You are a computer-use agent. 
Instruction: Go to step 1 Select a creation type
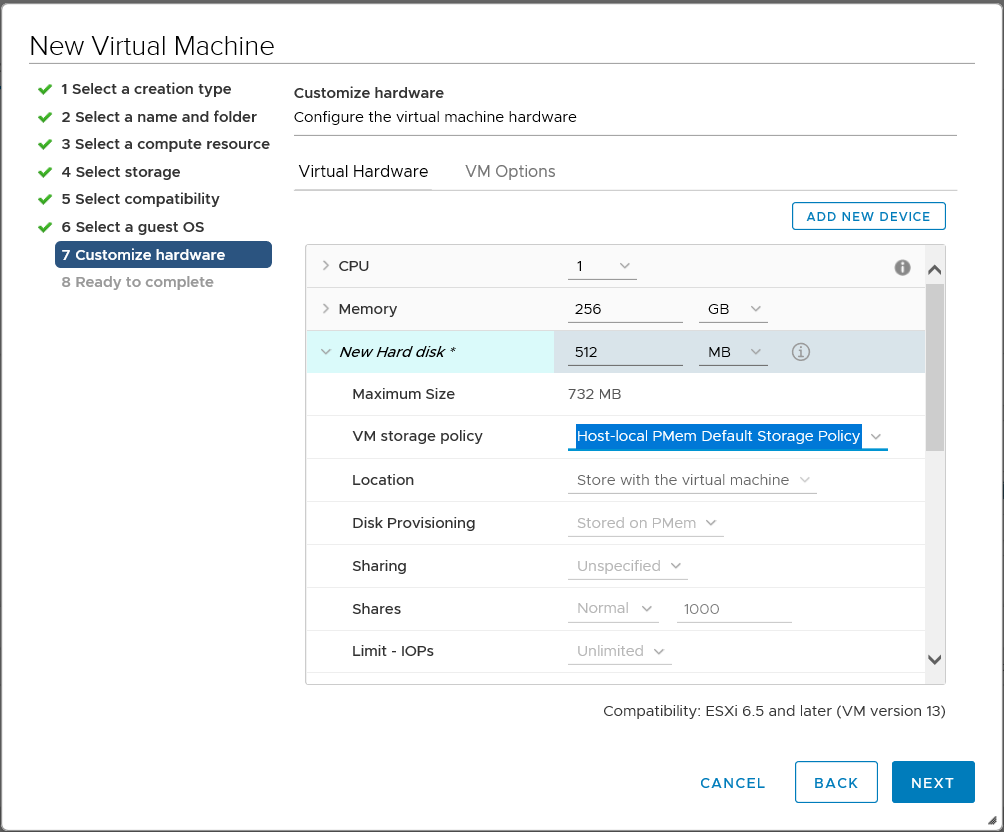click(x=146, y=89)
